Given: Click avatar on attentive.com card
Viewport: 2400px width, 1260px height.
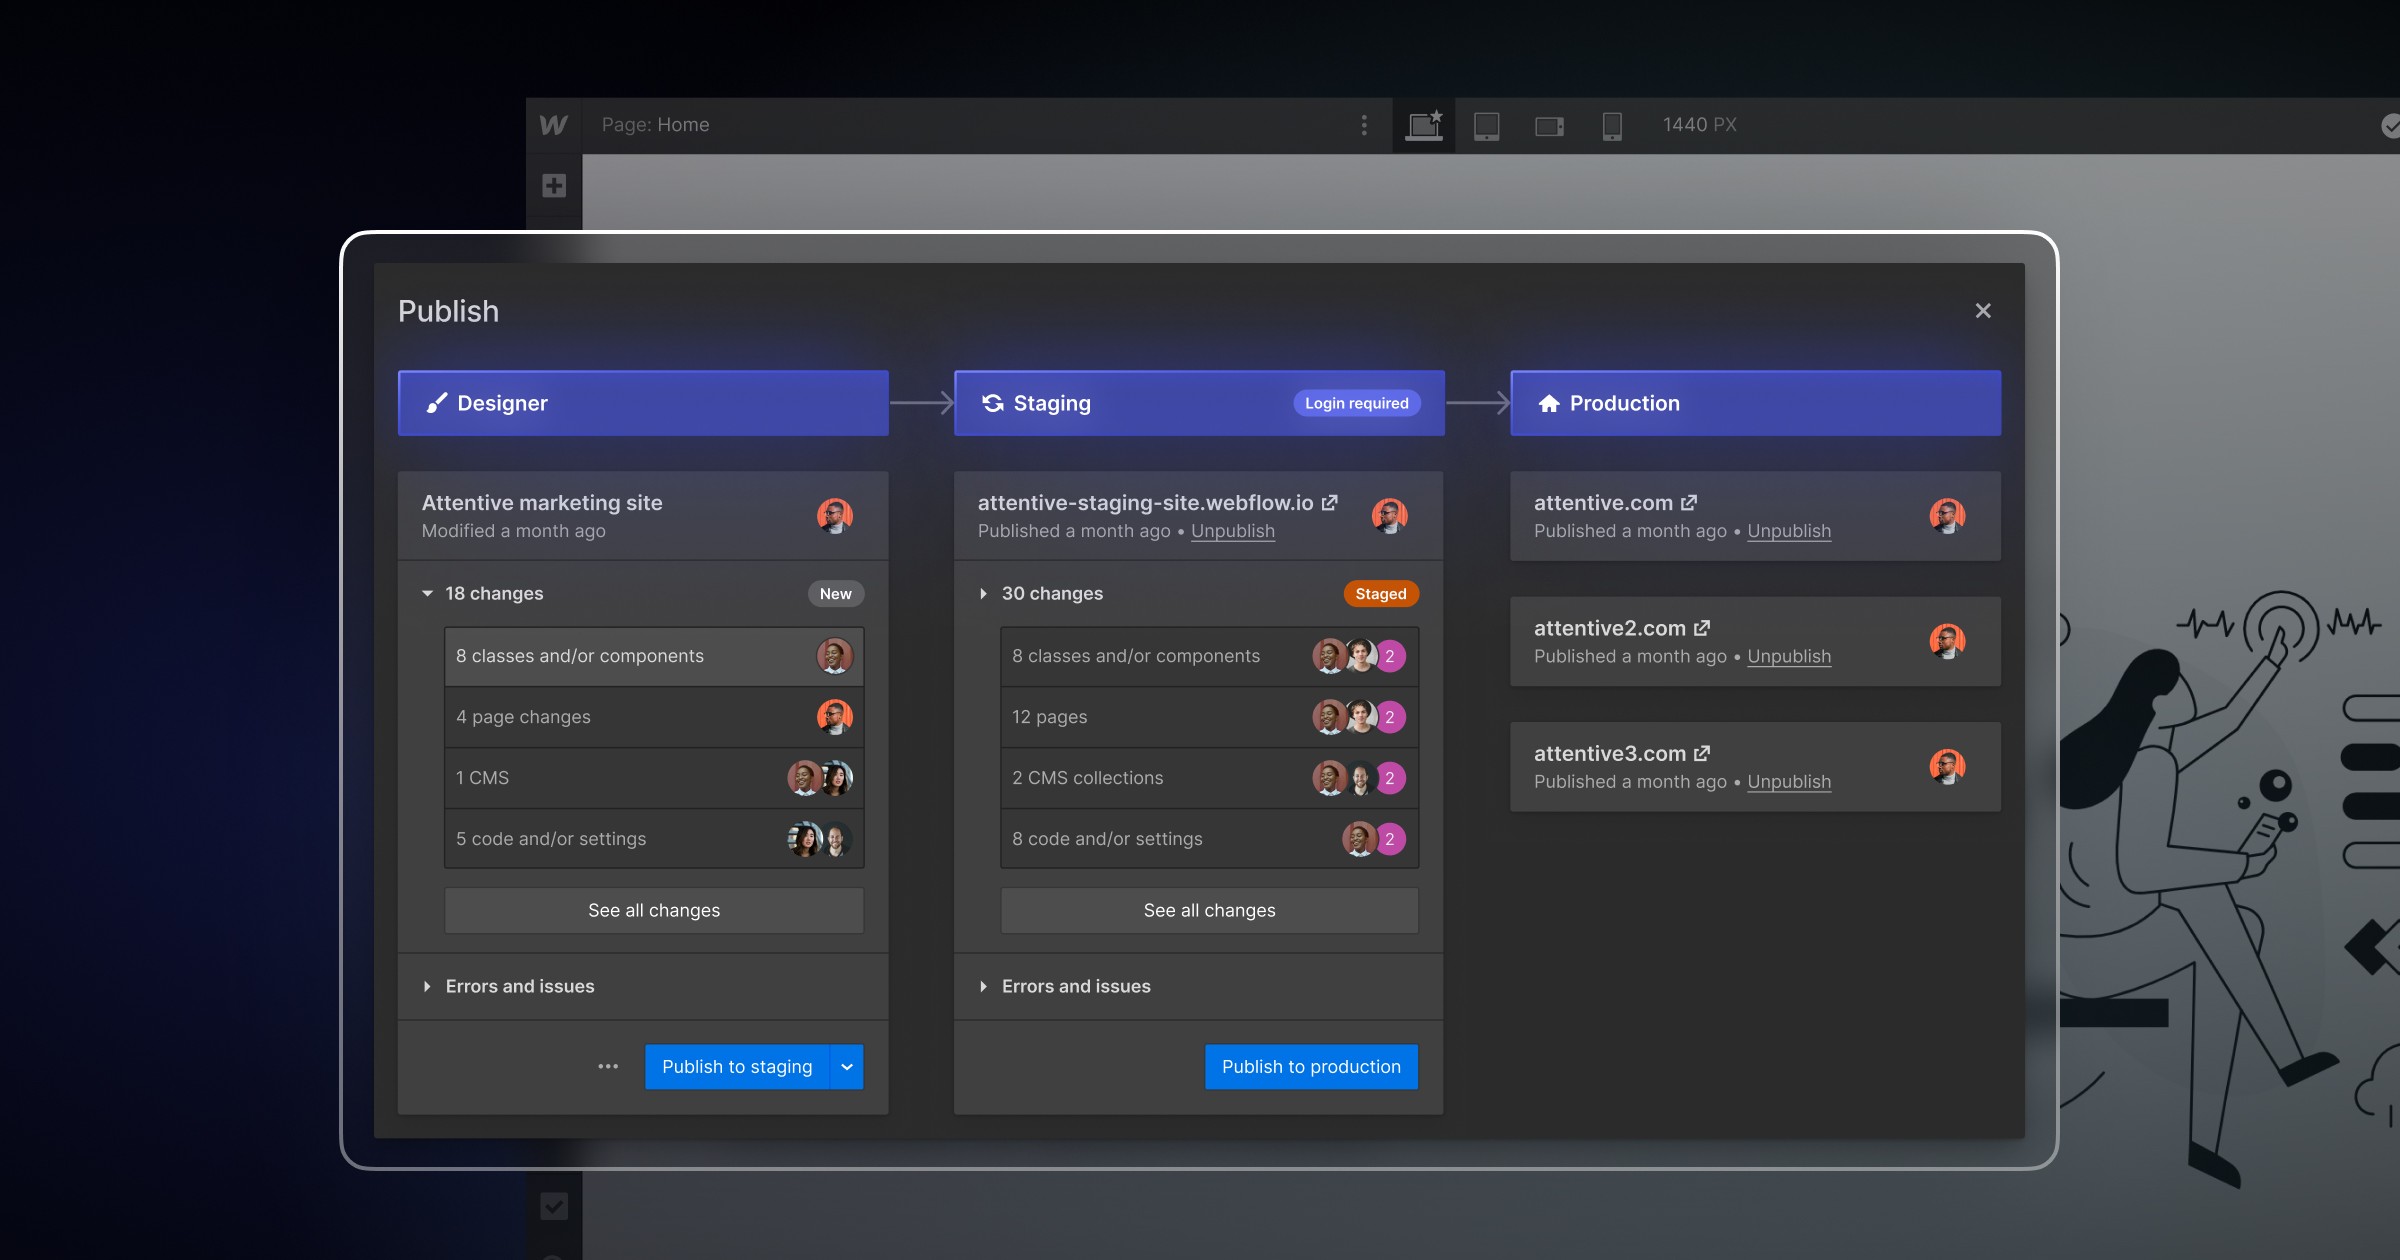Looking at the screenshot, I should click(1947, 516).
